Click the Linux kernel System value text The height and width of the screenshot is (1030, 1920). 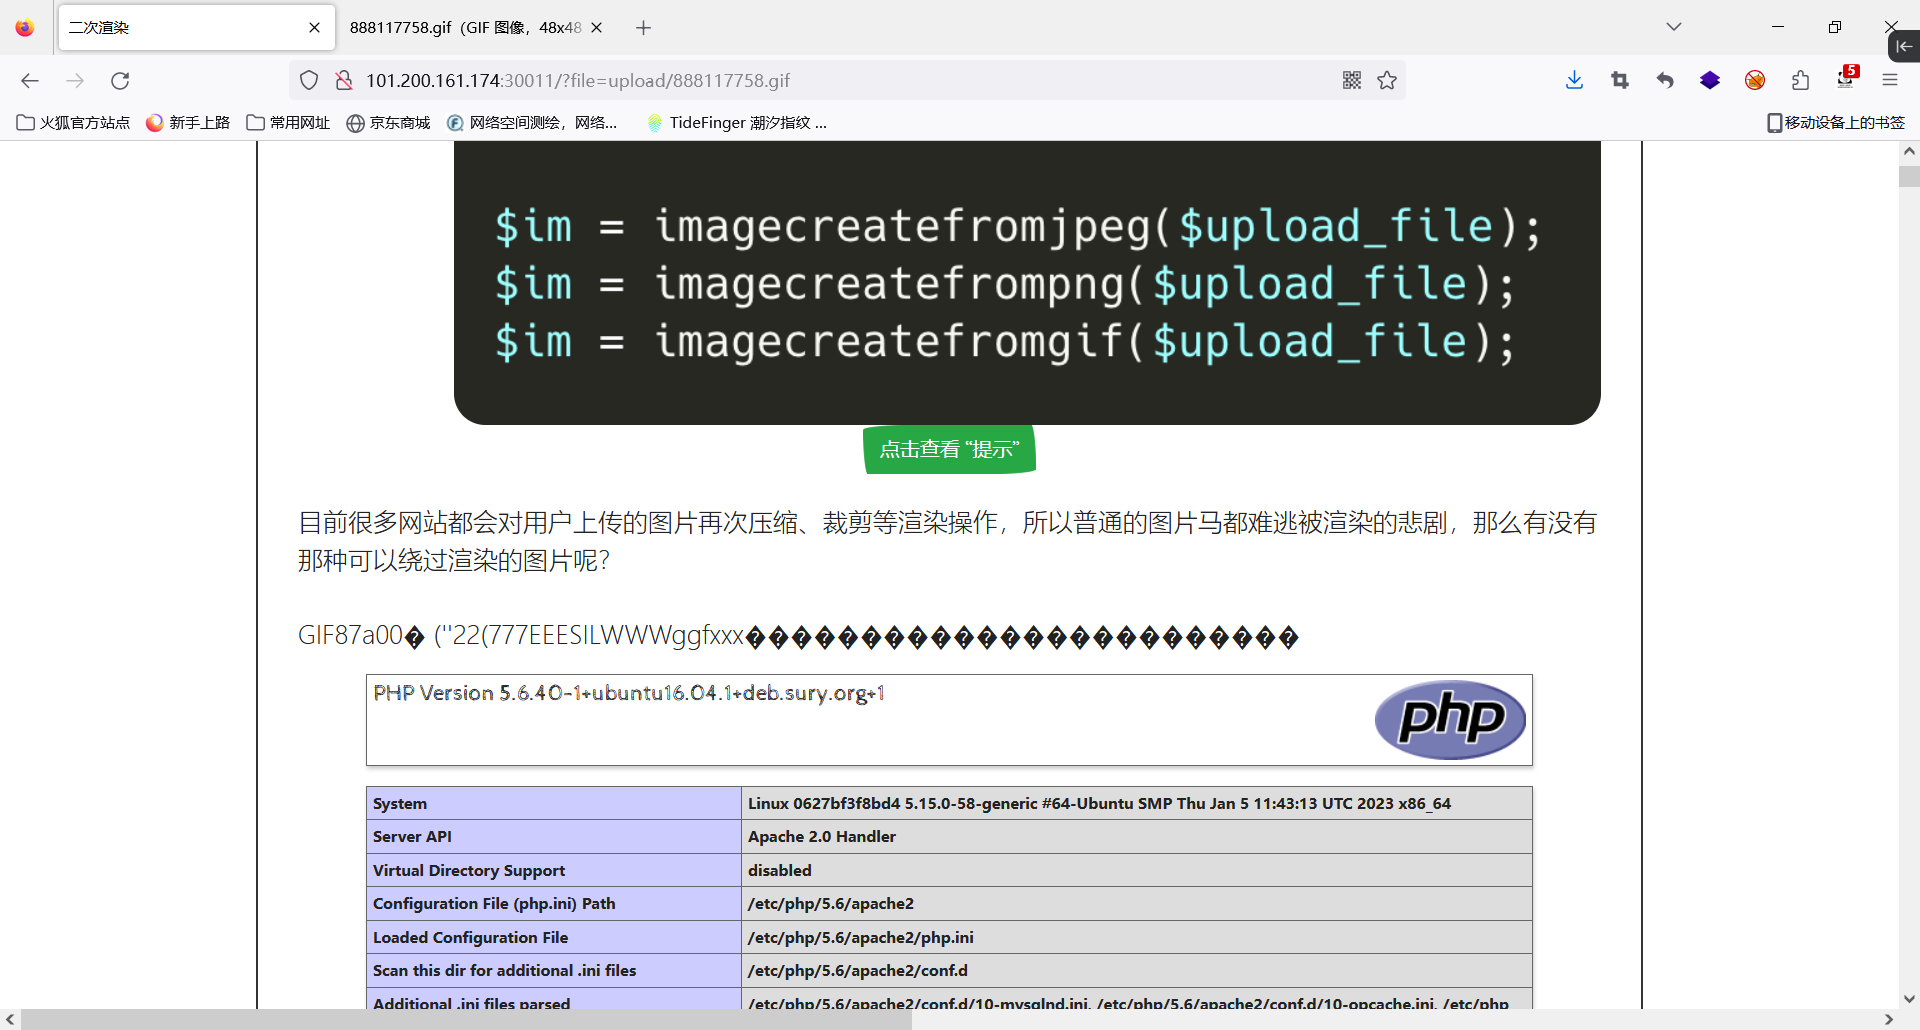[1099, 804]
